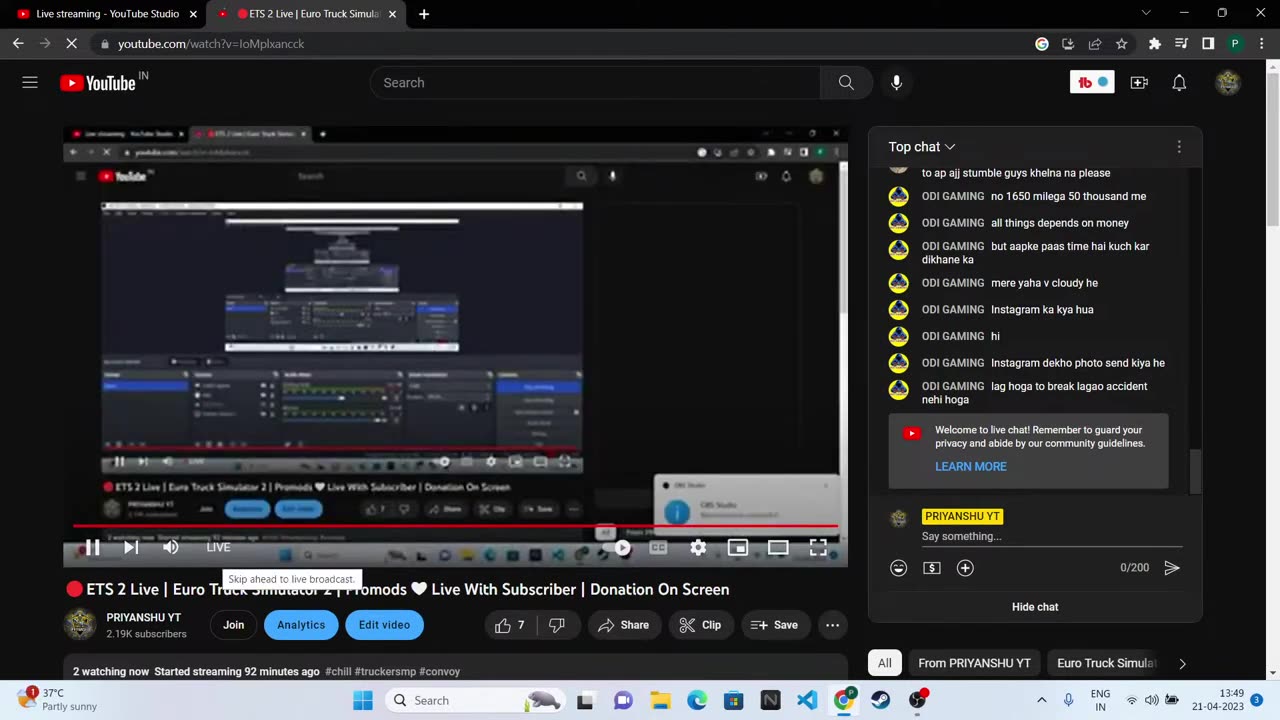Click the Edit video button

[x=384, y=625]
